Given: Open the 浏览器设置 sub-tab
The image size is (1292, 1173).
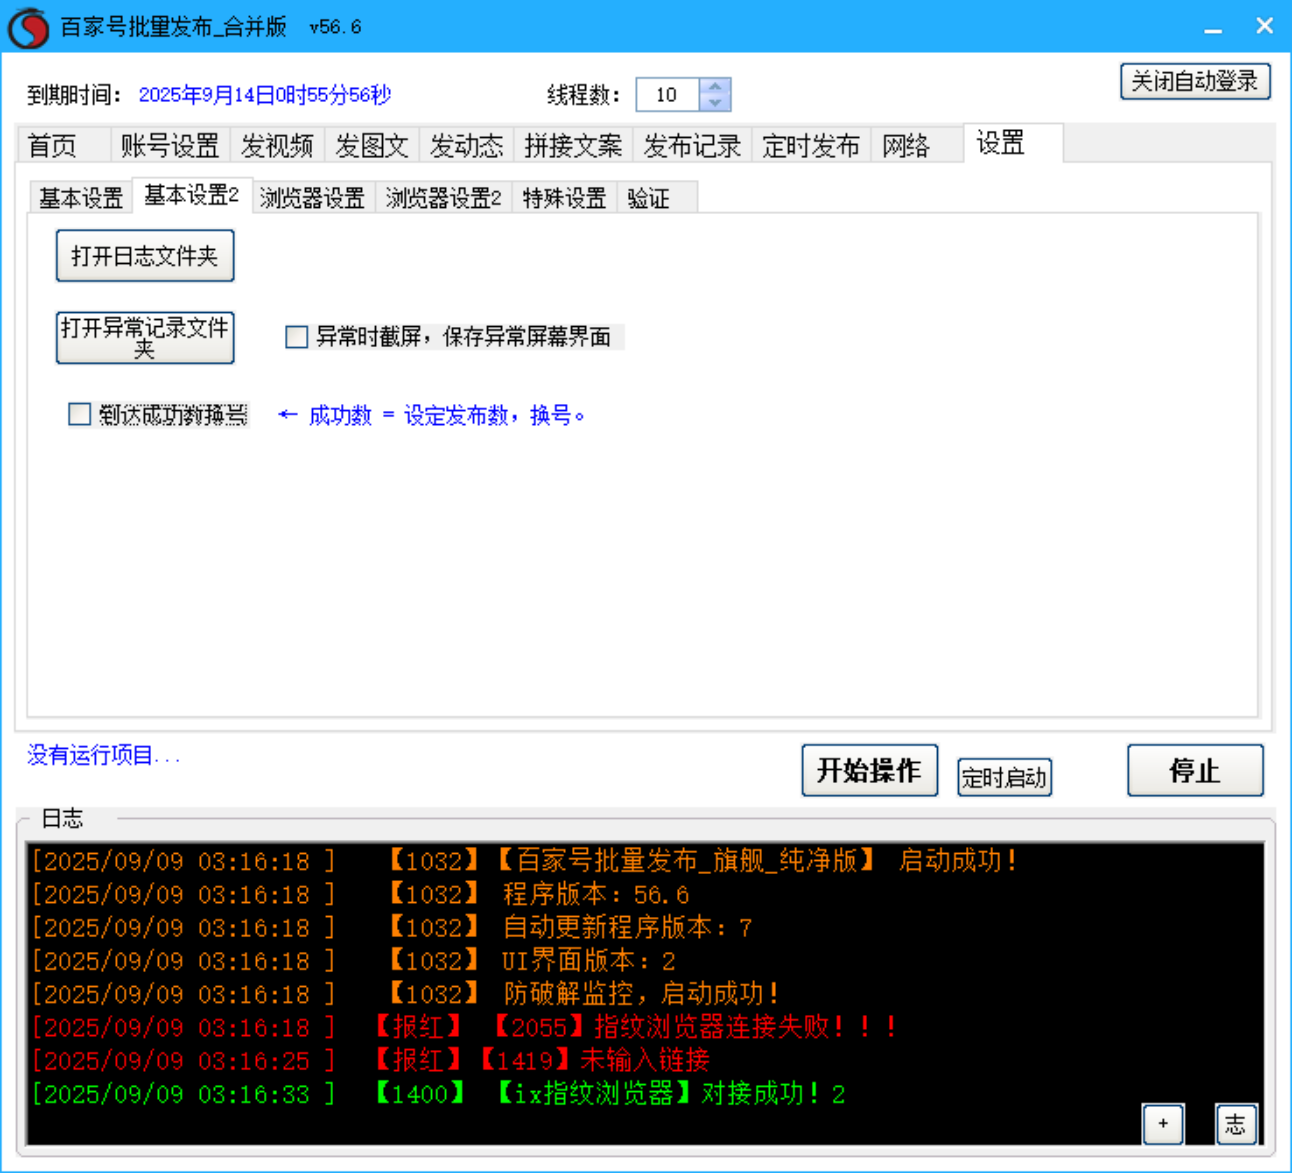Looking at the screenshot, I should pos(312,197).
